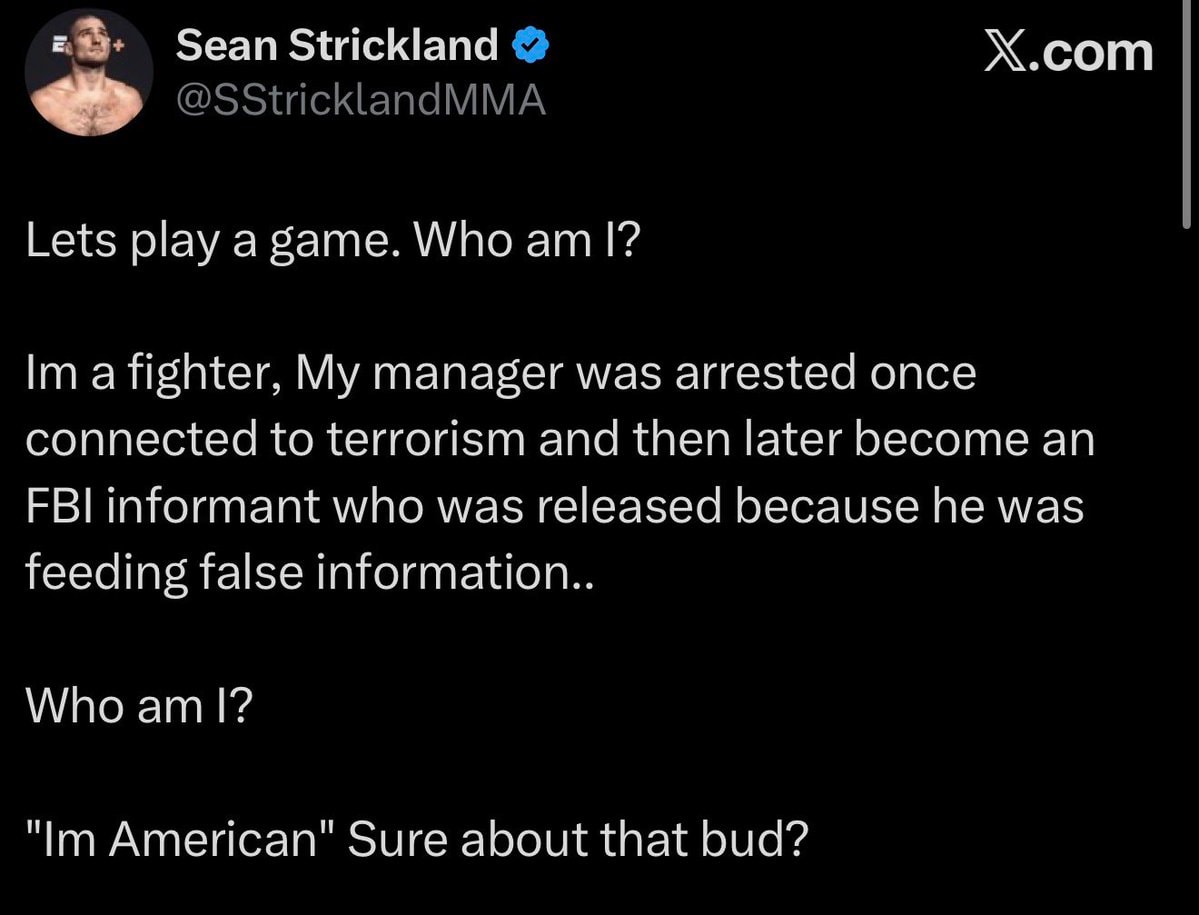This screenshot has height=915, width=1199.
Task: Click the blue verified checkmark badge
Action: [529, 46]
